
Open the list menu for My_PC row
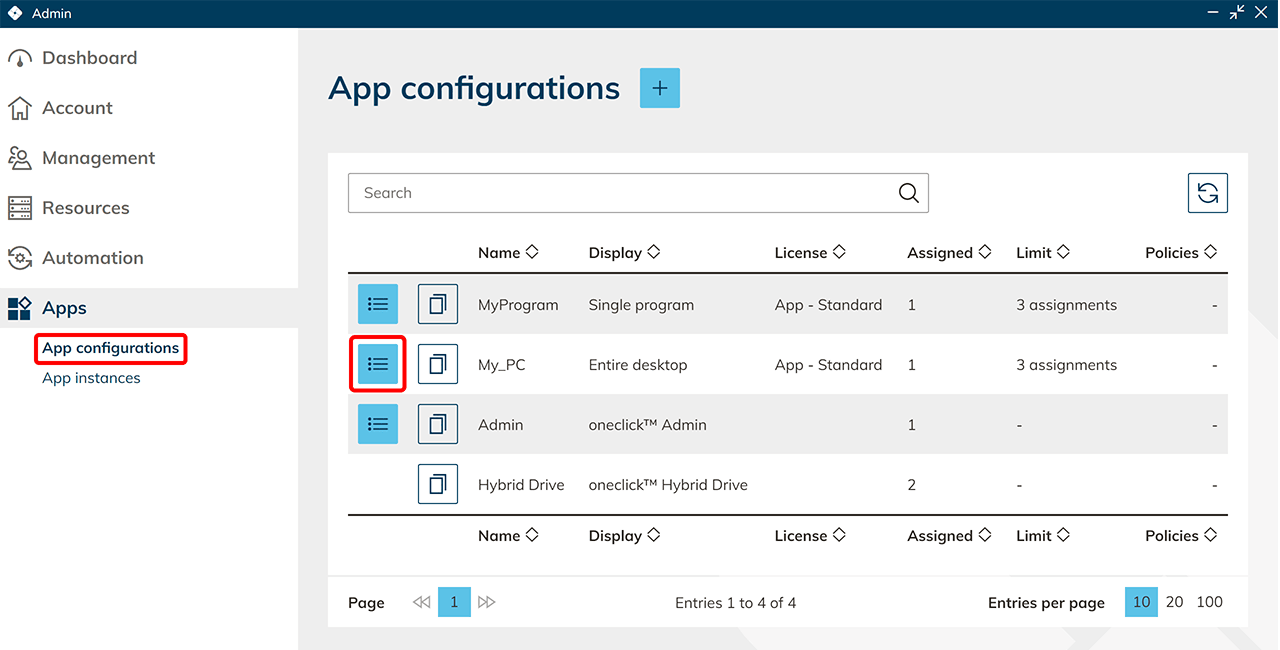[x=378, y=365]
